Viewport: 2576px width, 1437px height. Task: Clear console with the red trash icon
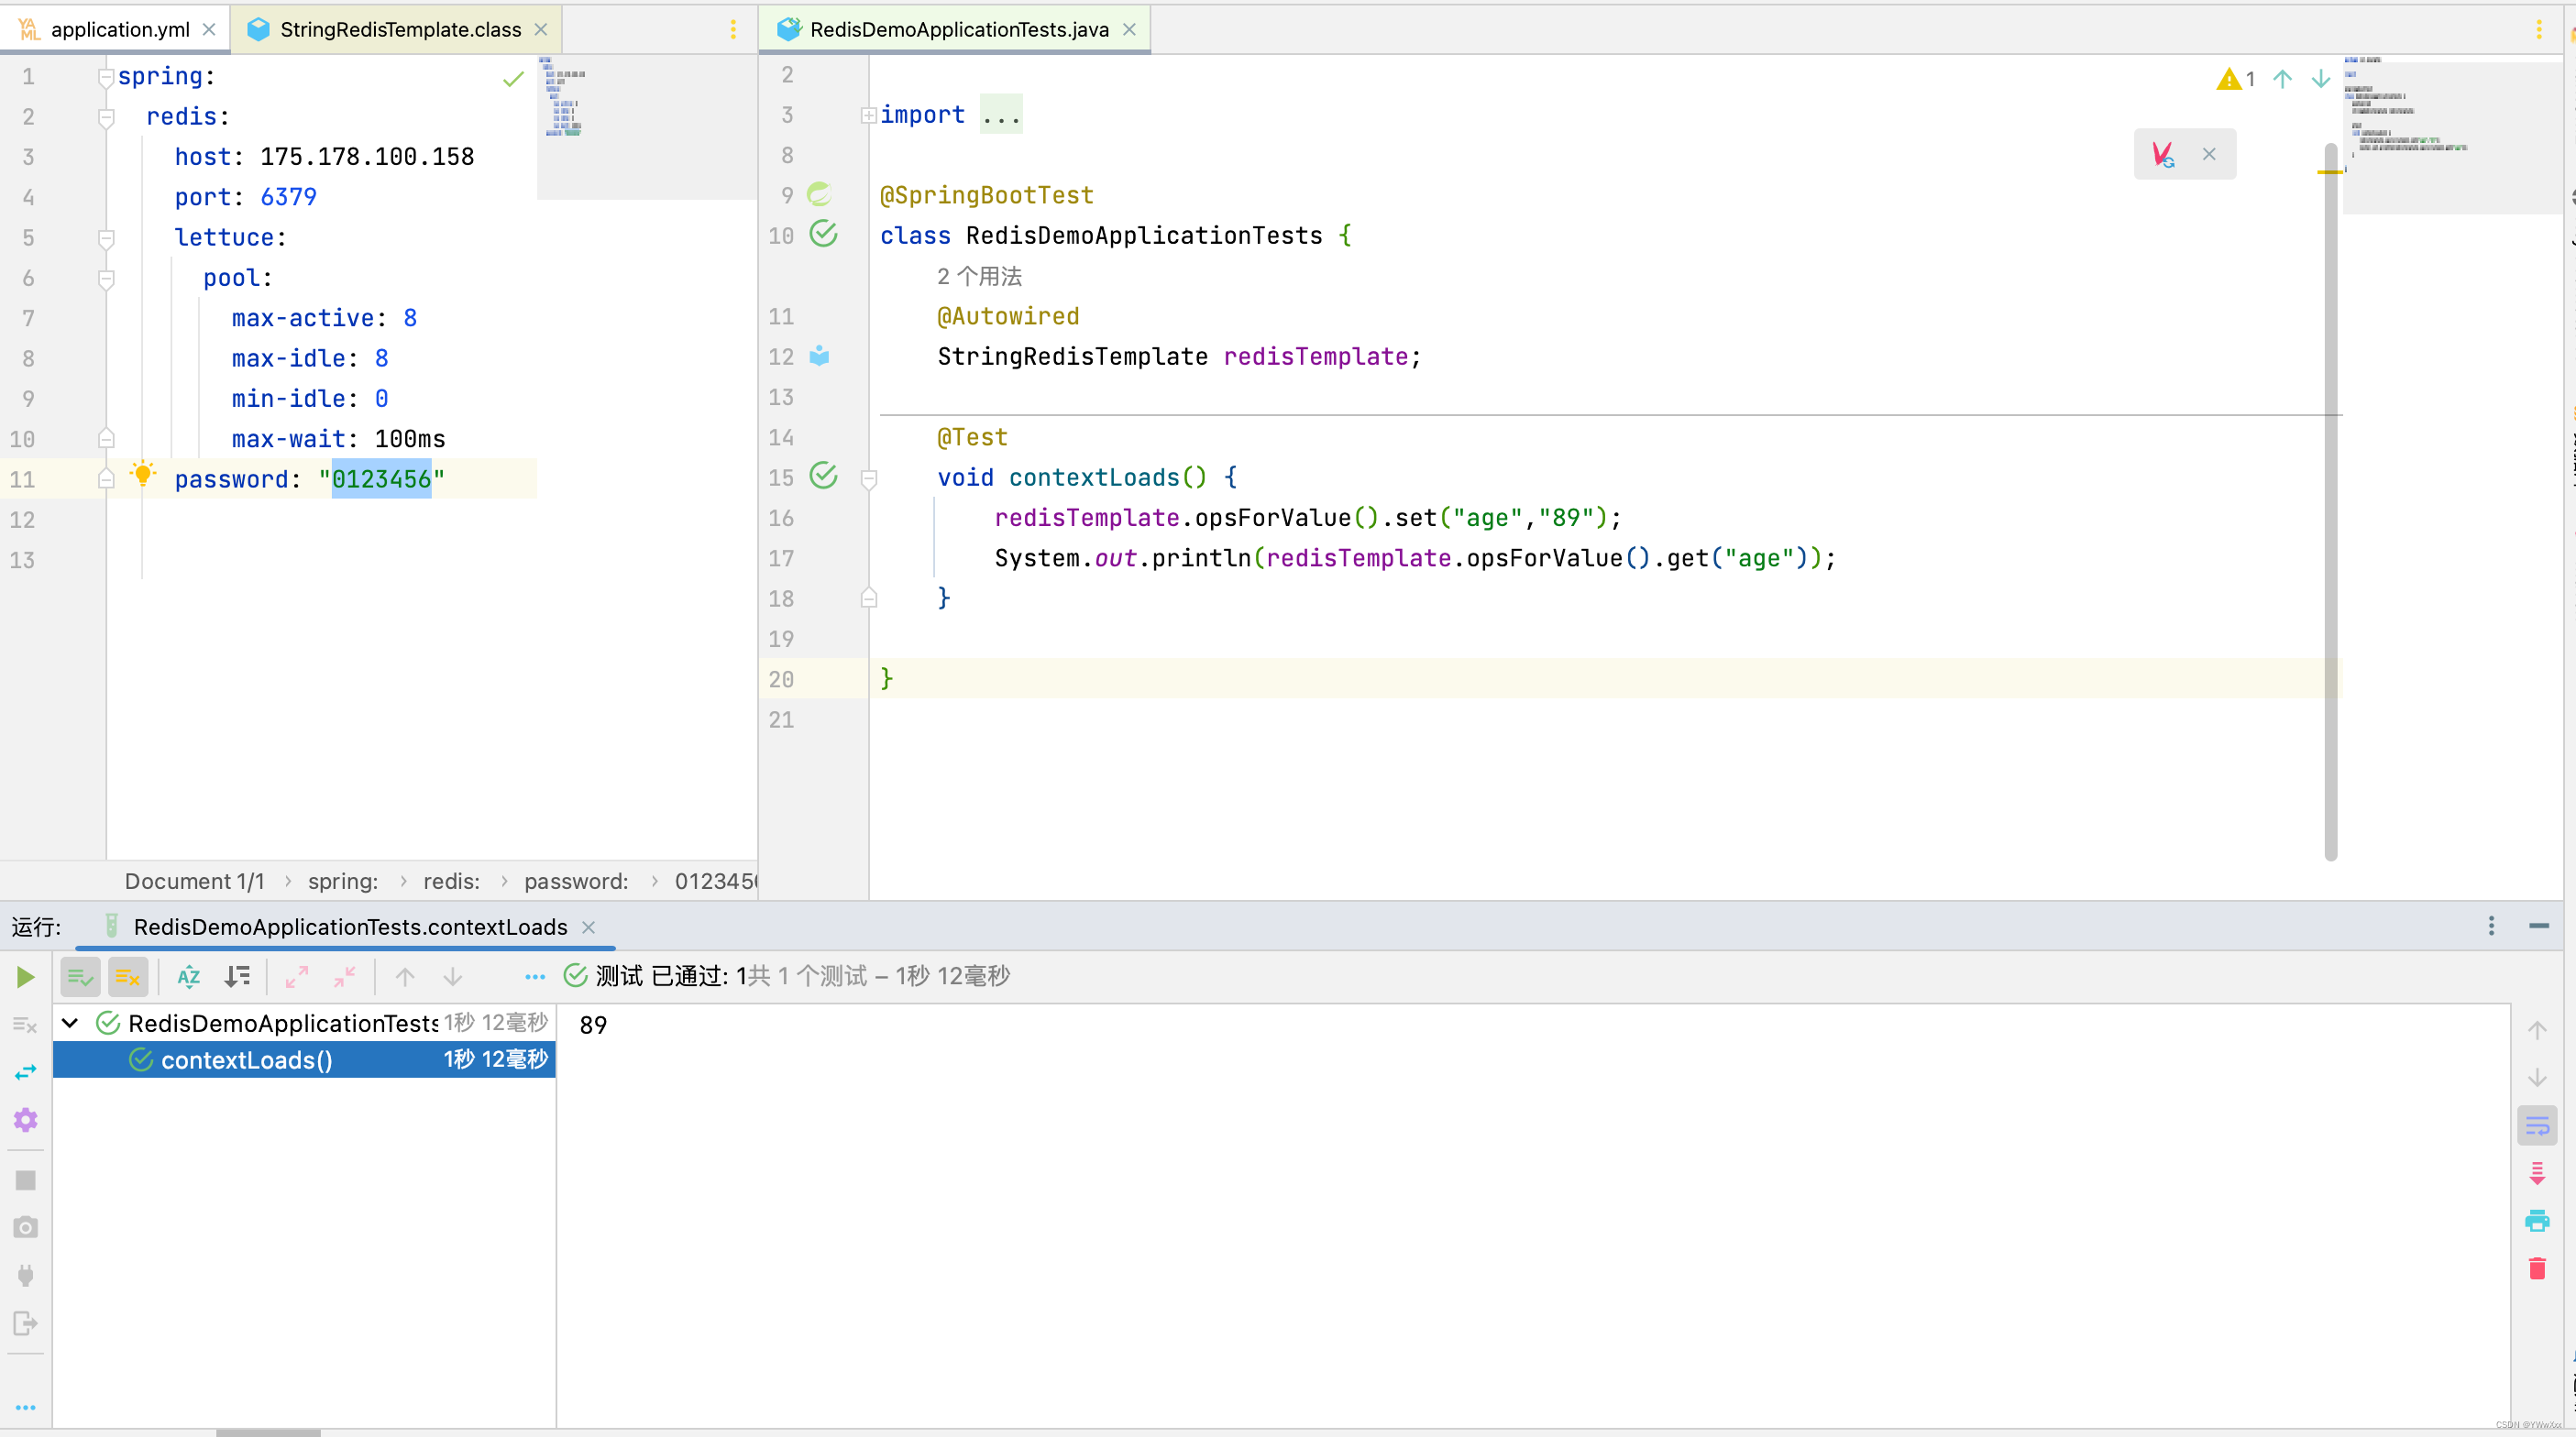click(2537, 1269)
